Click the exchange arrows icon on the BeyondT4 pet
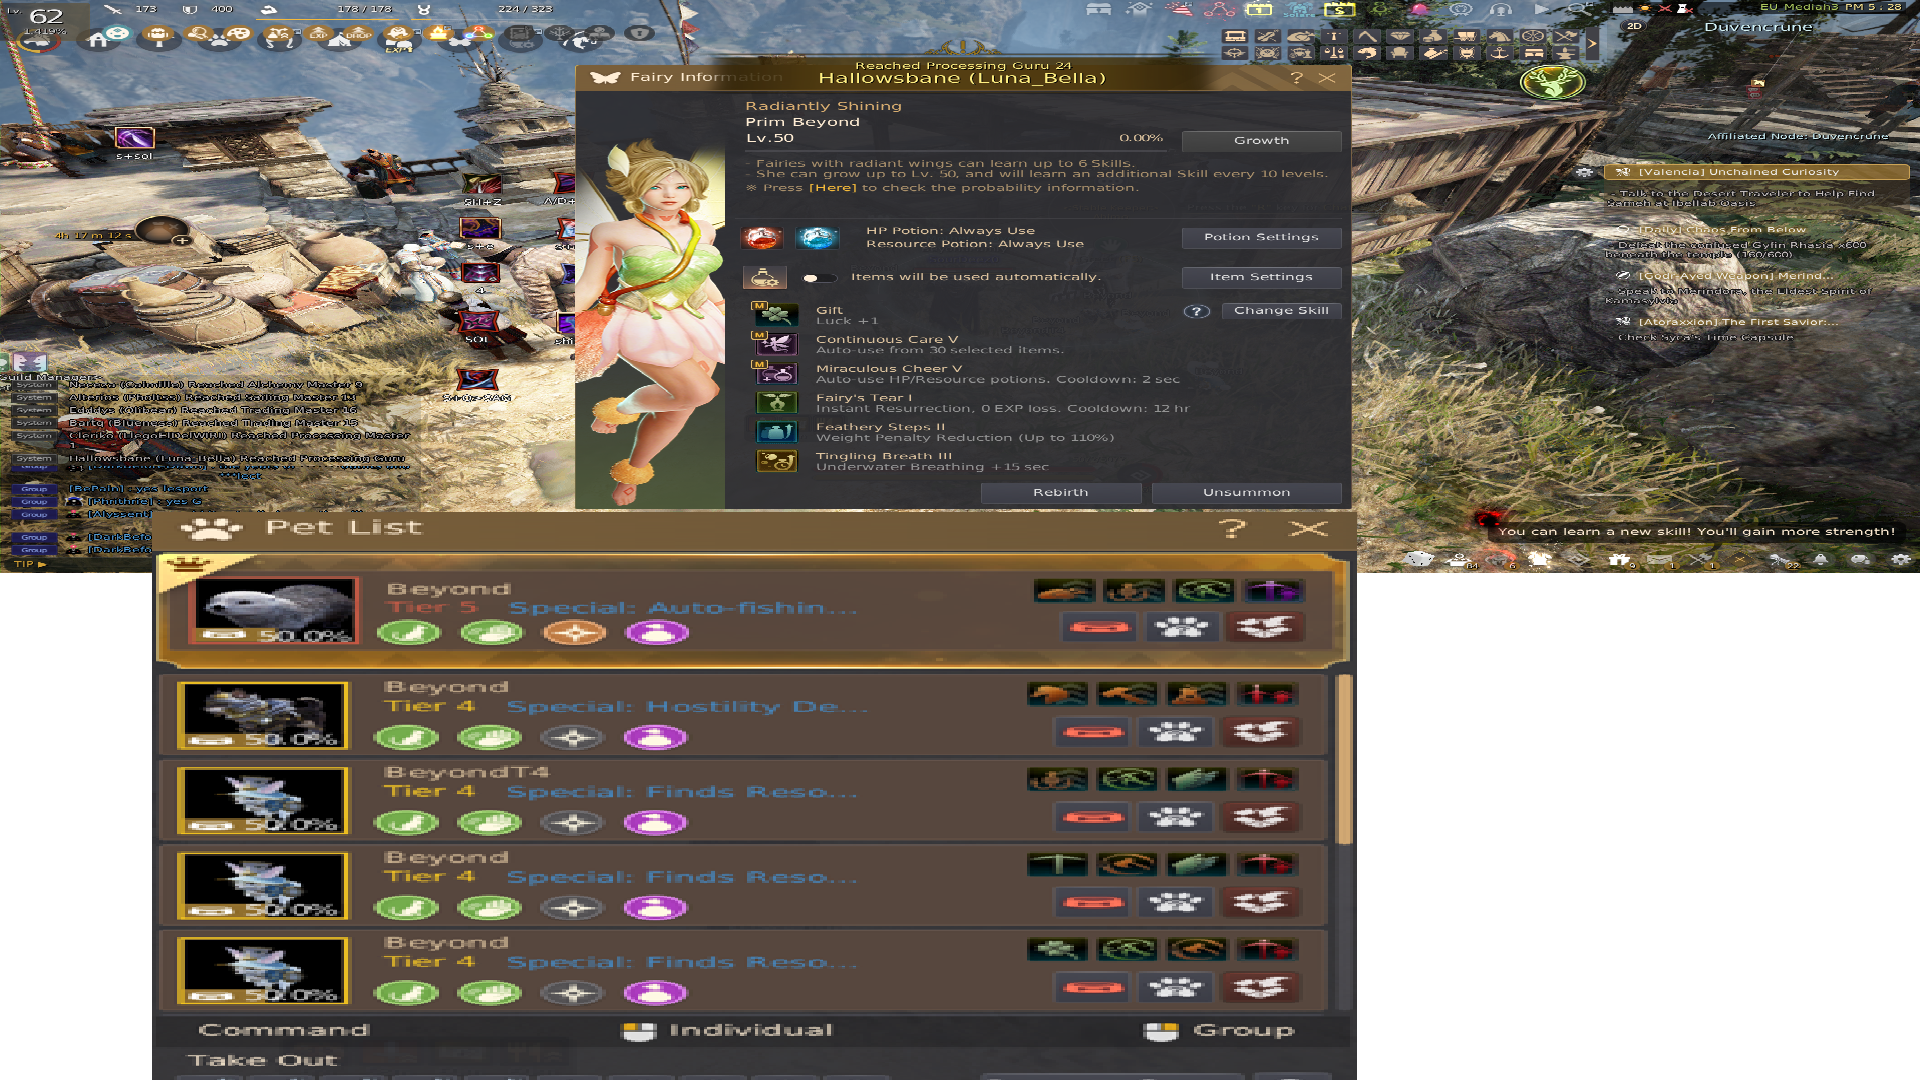This screenshot has height=1080, width=1920. (x=1260, y=818)
